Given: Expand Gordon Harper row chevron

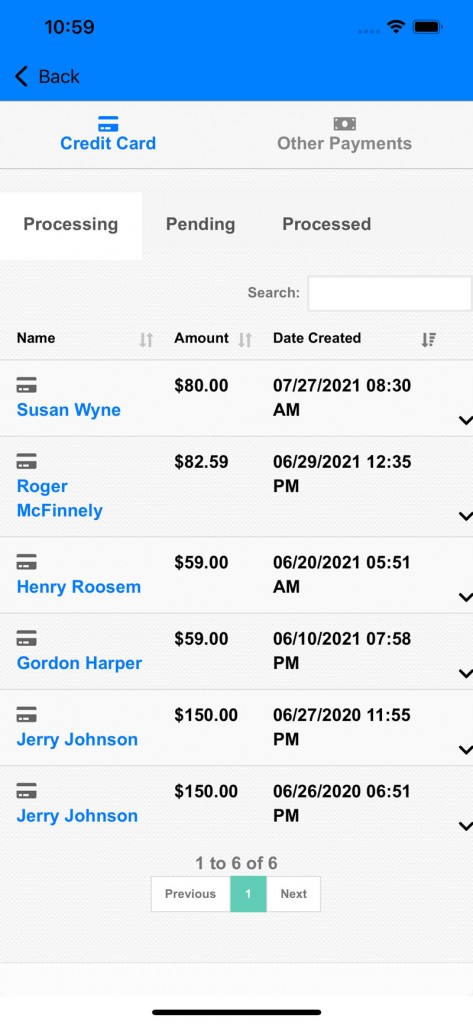Looking at the screenshot, I should 465,673.
